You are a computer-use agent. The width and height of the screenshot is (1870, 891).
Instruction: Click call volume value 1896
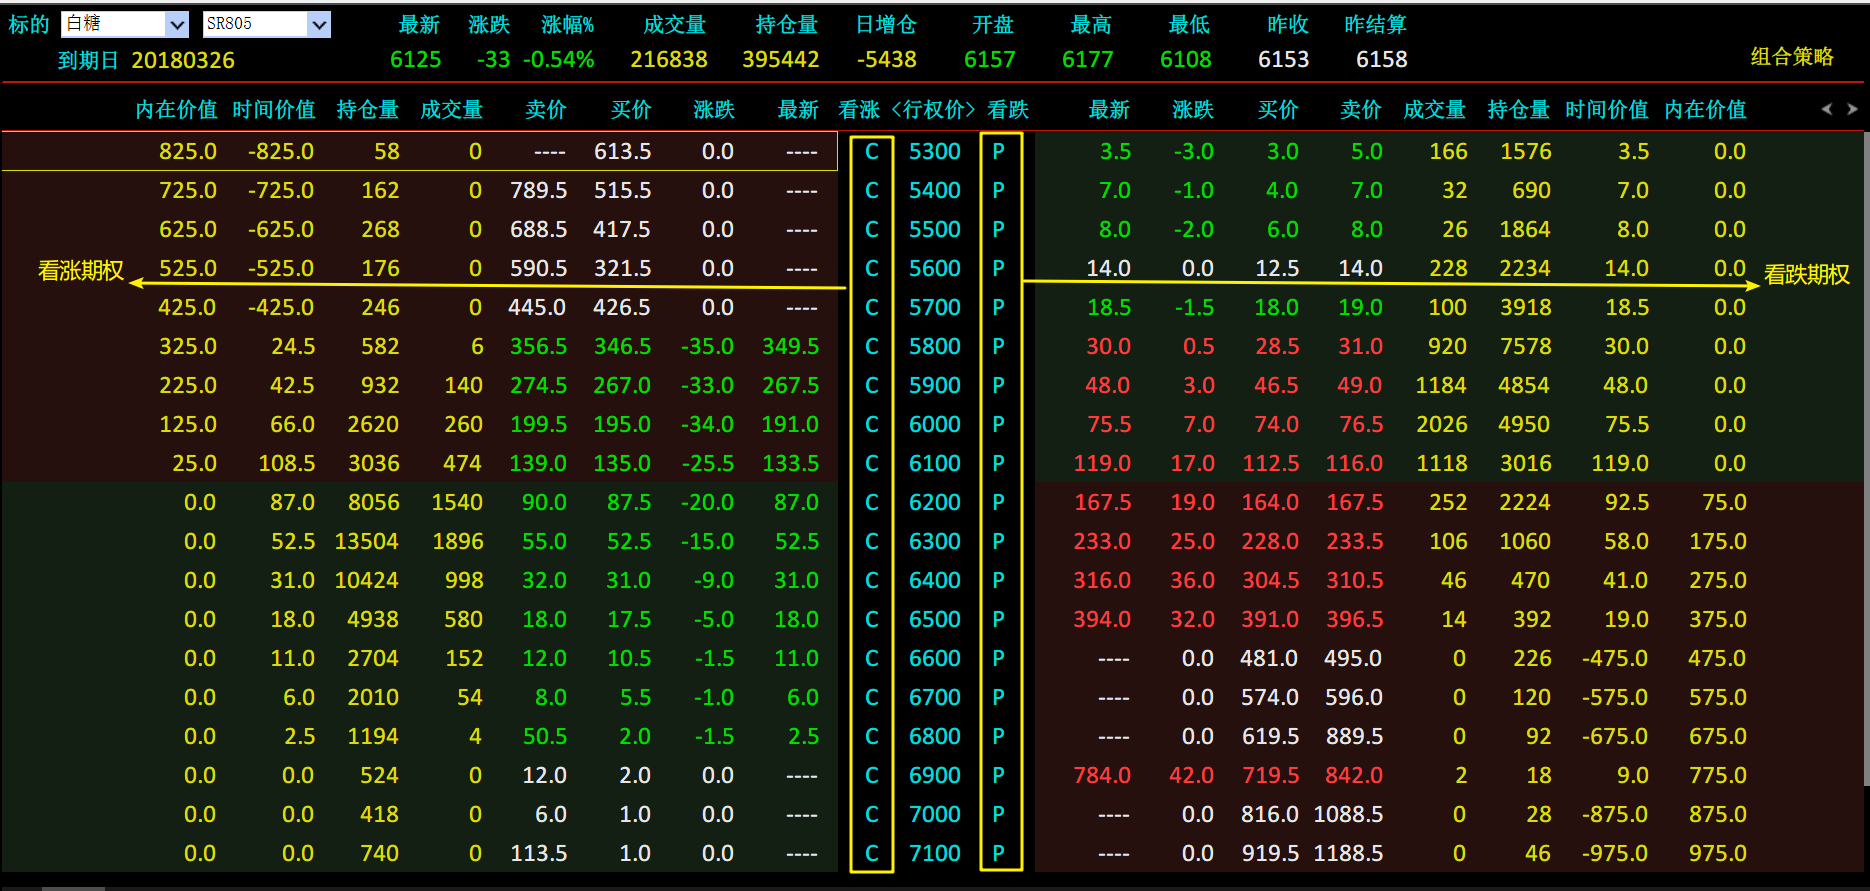457,542
